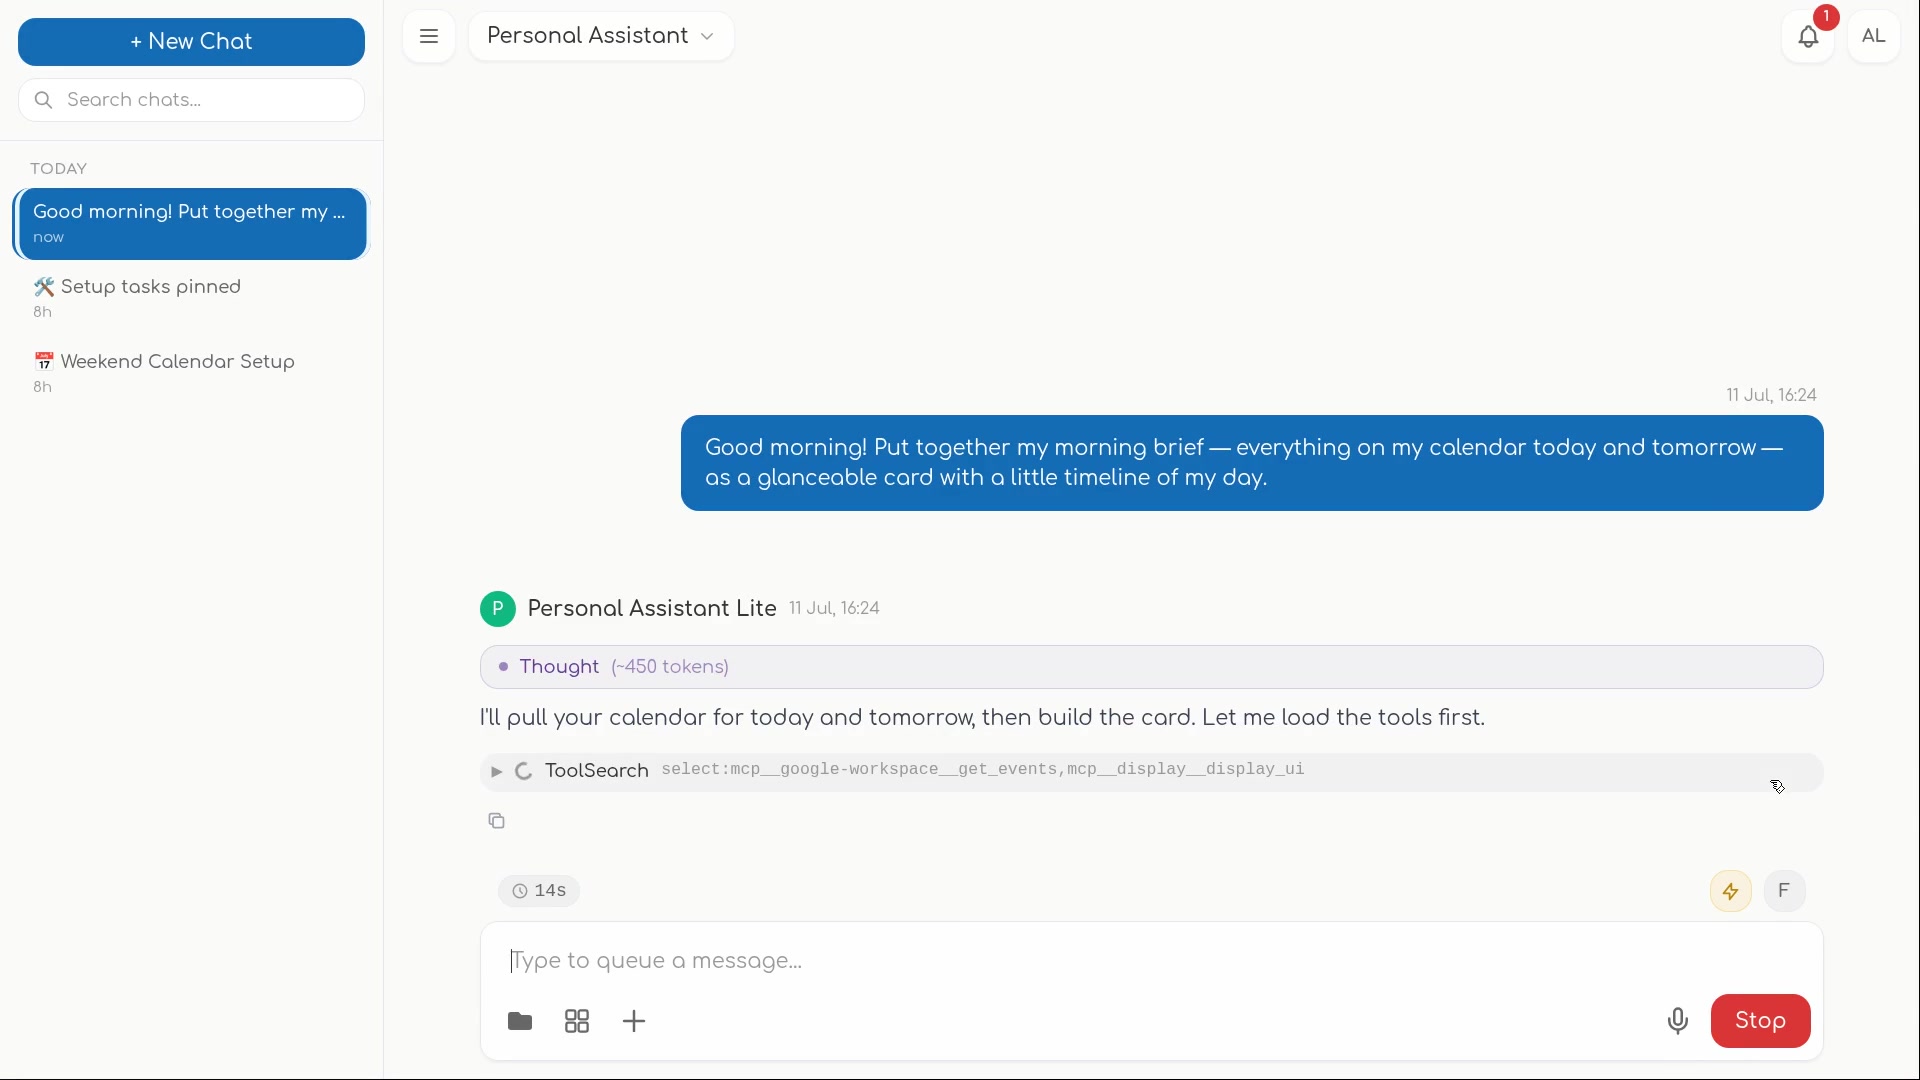Expand the Thought block
The width and height of the screenshot is (1920, 1080).
pos(1151,667)
